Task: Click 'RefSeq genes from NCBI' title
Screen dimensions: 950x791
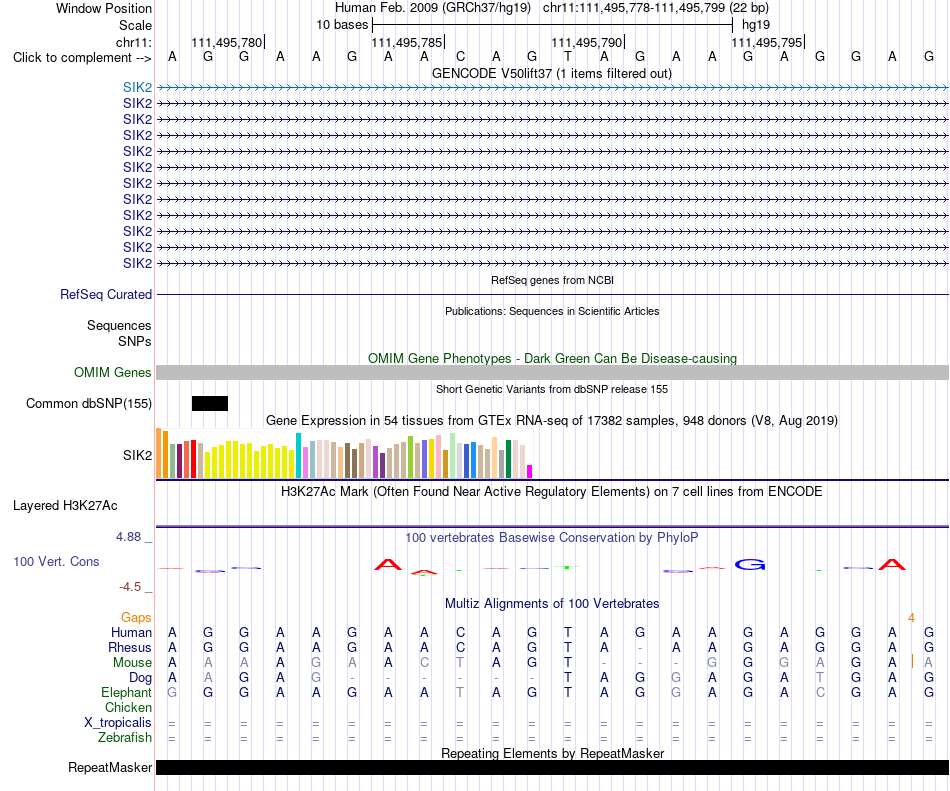Action: click(x=552, y=280)
